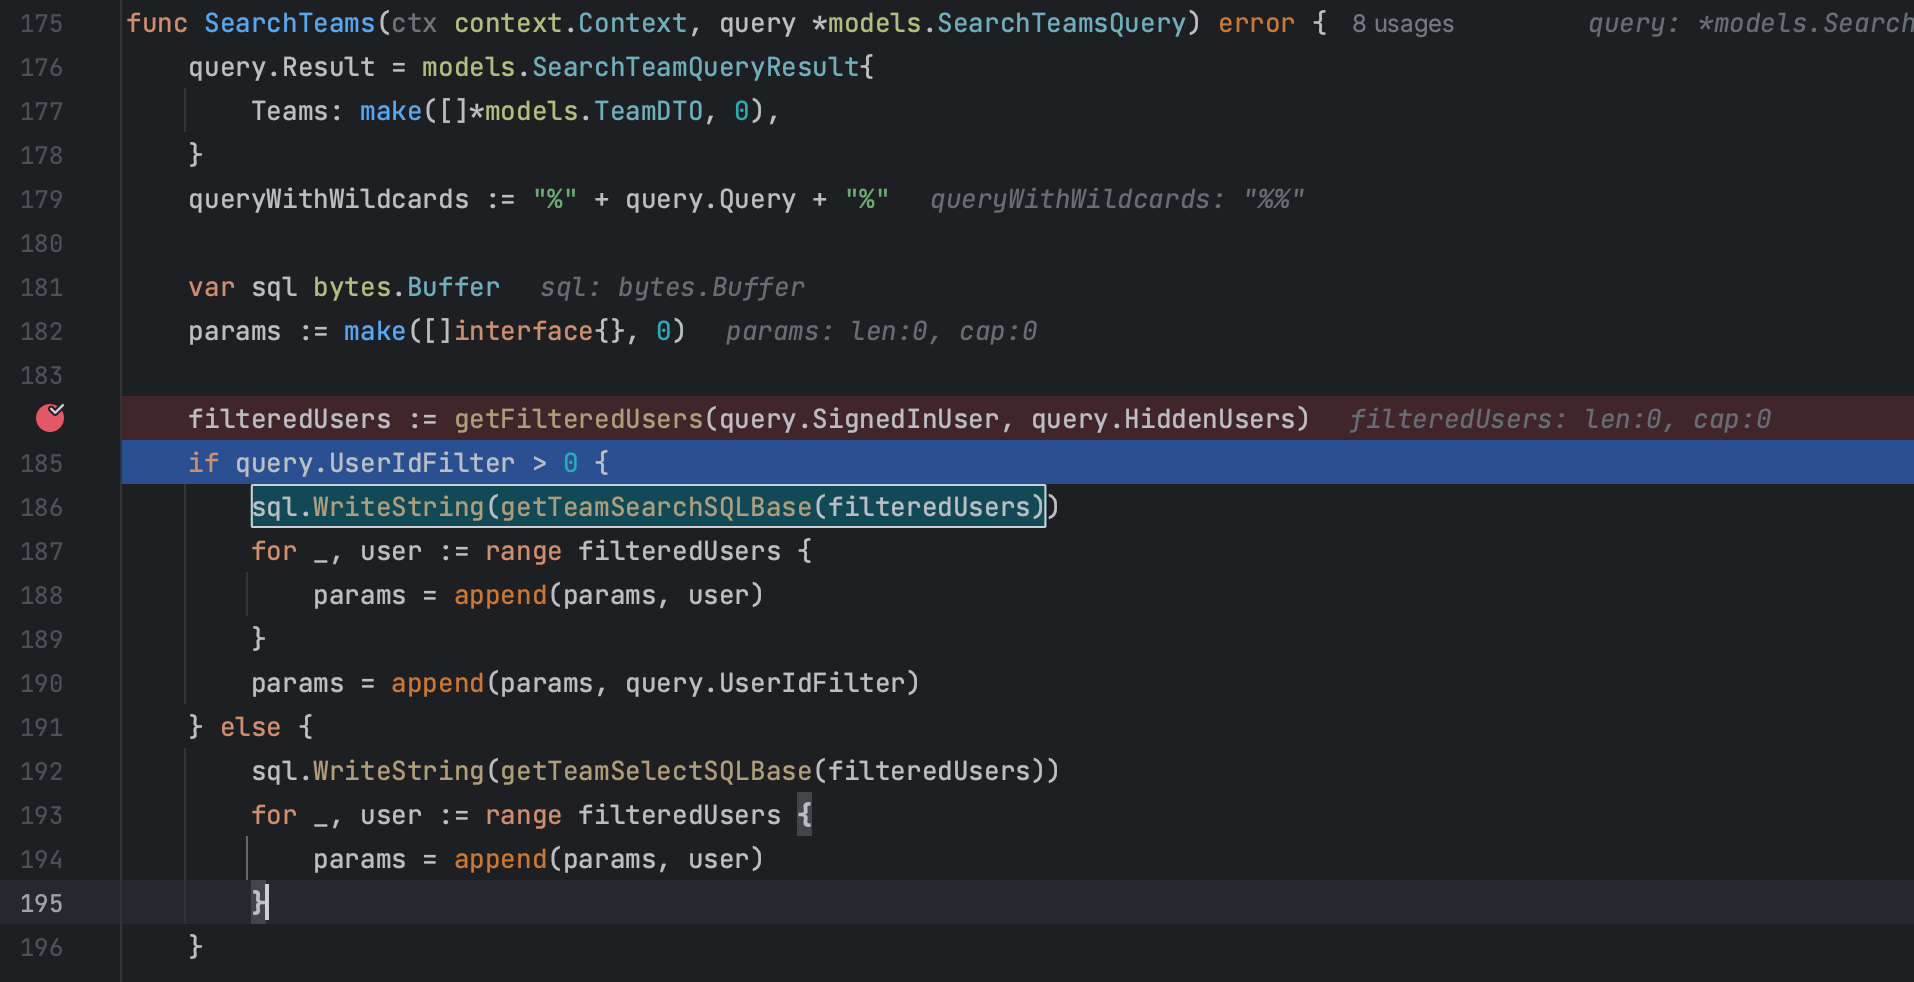The image size is (1914, 982).
Task: Click the 'filteredUsers: len:0, cap:0' inline debug value
Action: click(x=1560, y=418)
